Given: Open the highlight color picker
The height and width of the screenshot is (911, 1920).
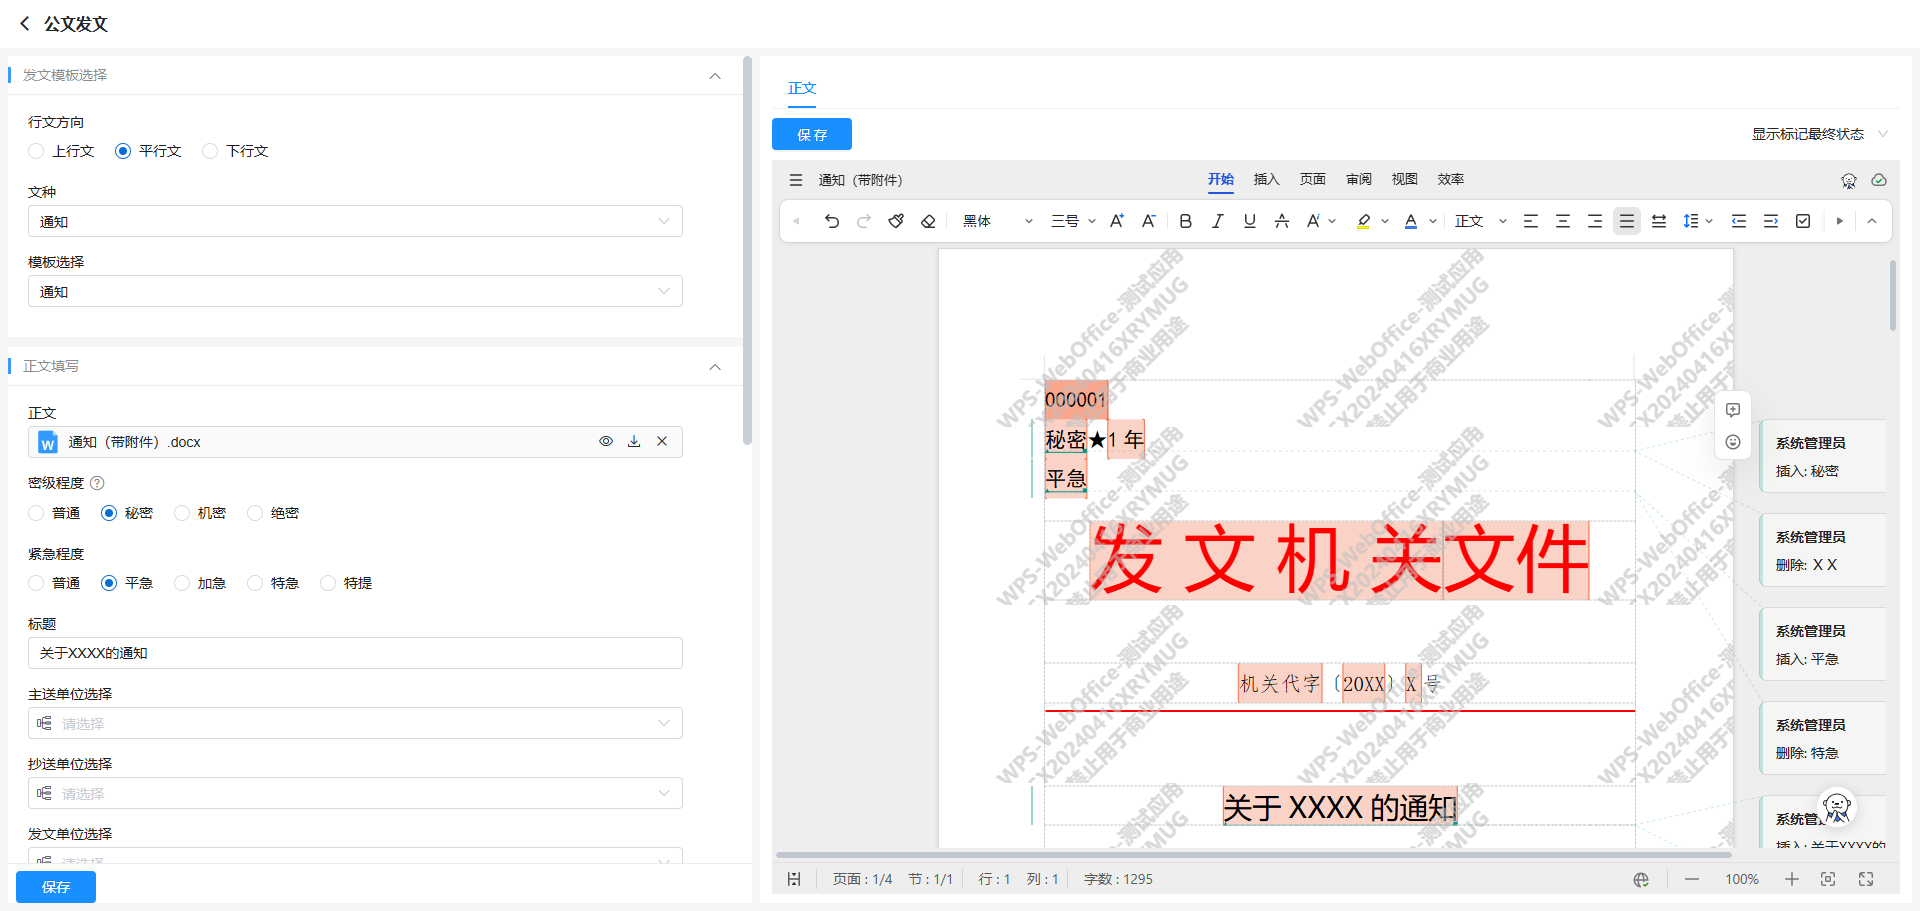Looking at the screenshot, I should (1385, 221).
